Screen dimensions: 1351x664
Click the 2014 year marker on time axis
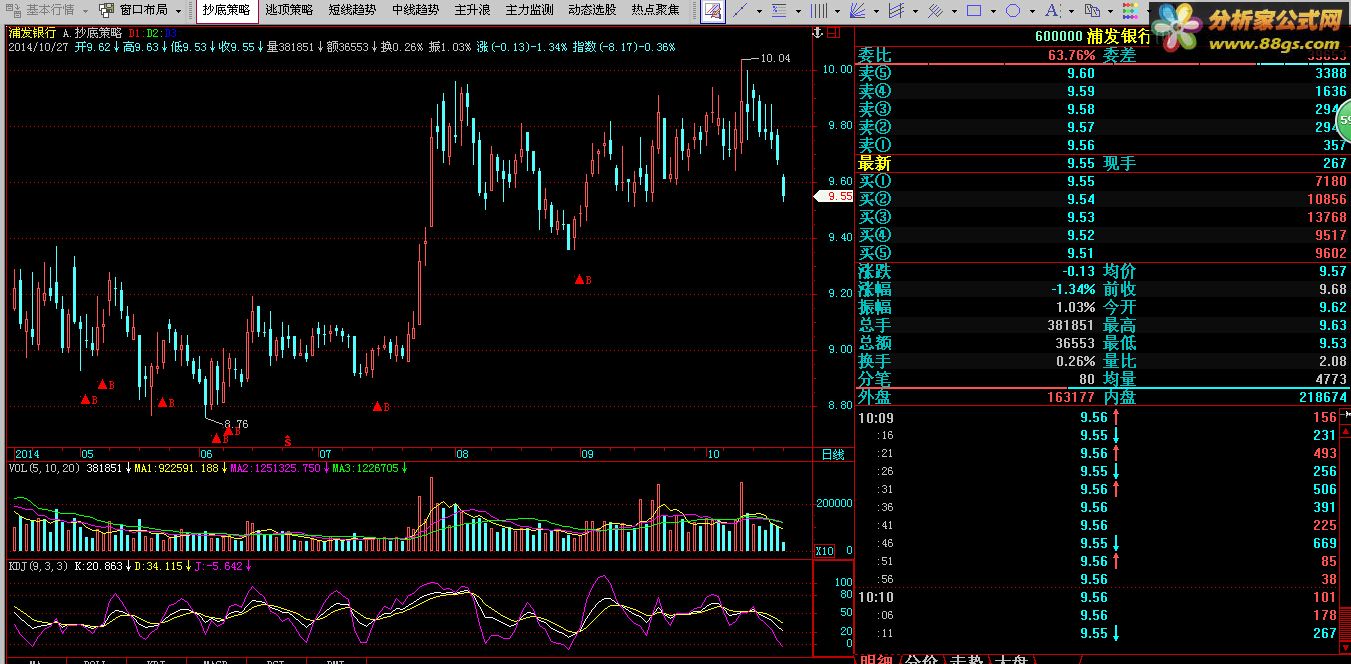[27, 454]
